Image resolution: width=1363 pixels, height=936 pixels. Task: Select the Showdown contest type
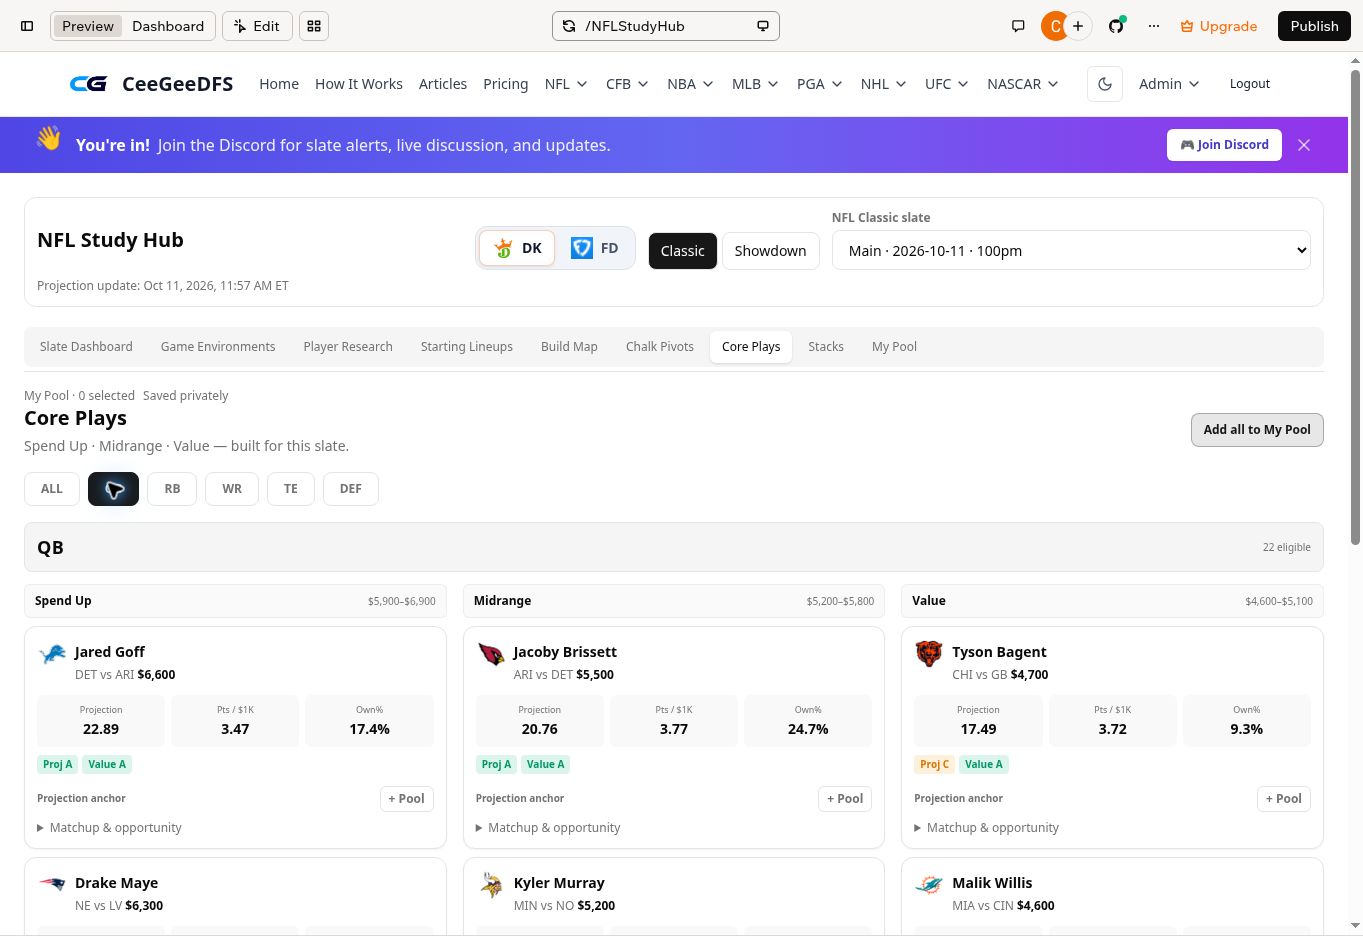[x=770, y=251]
